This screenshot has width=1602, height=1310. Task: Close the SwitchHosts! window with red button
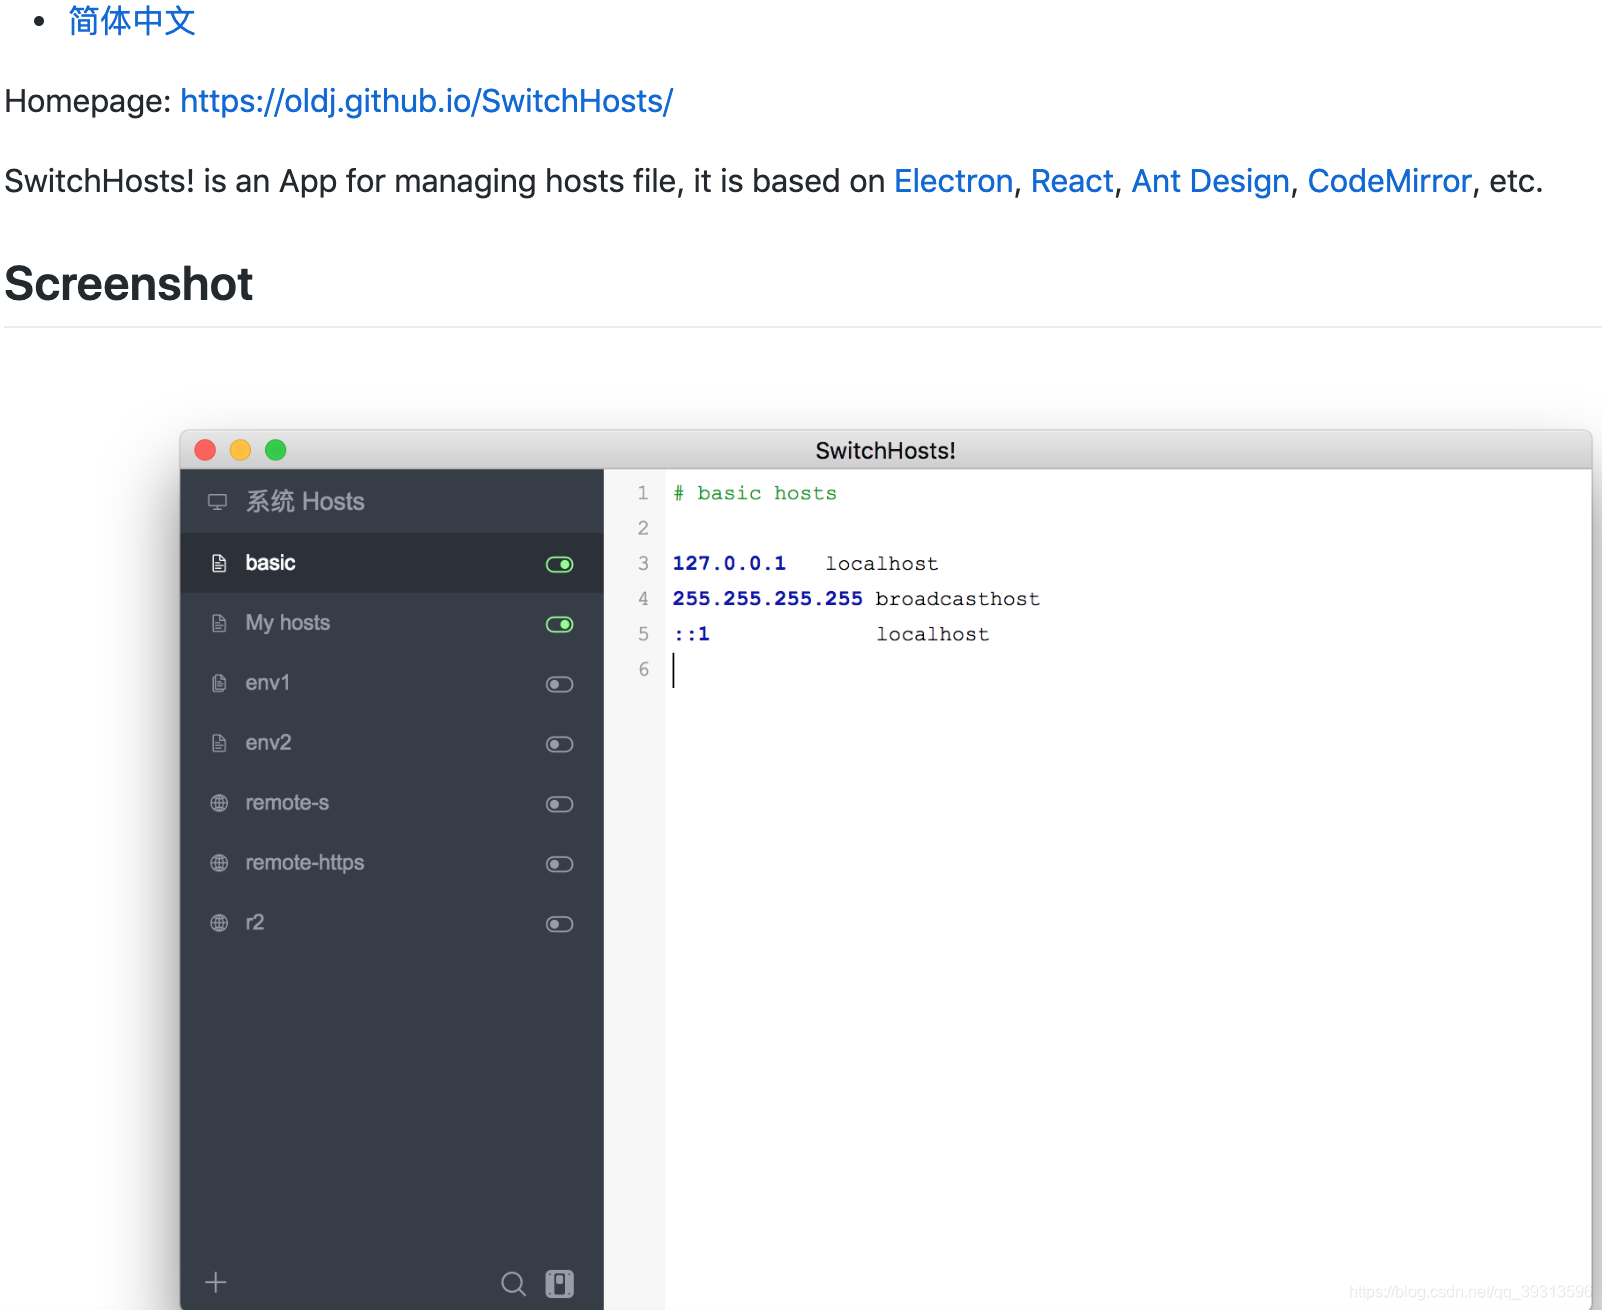click(205, 450)
